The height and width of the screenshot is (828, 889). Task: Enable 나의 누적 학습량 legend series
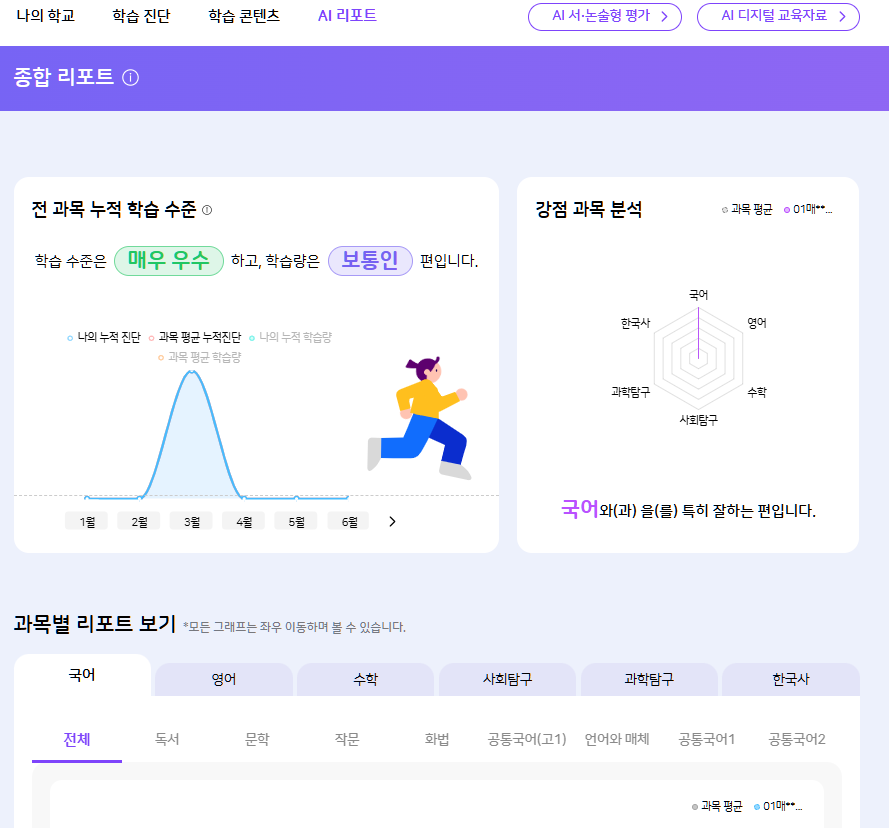point(289,338)
